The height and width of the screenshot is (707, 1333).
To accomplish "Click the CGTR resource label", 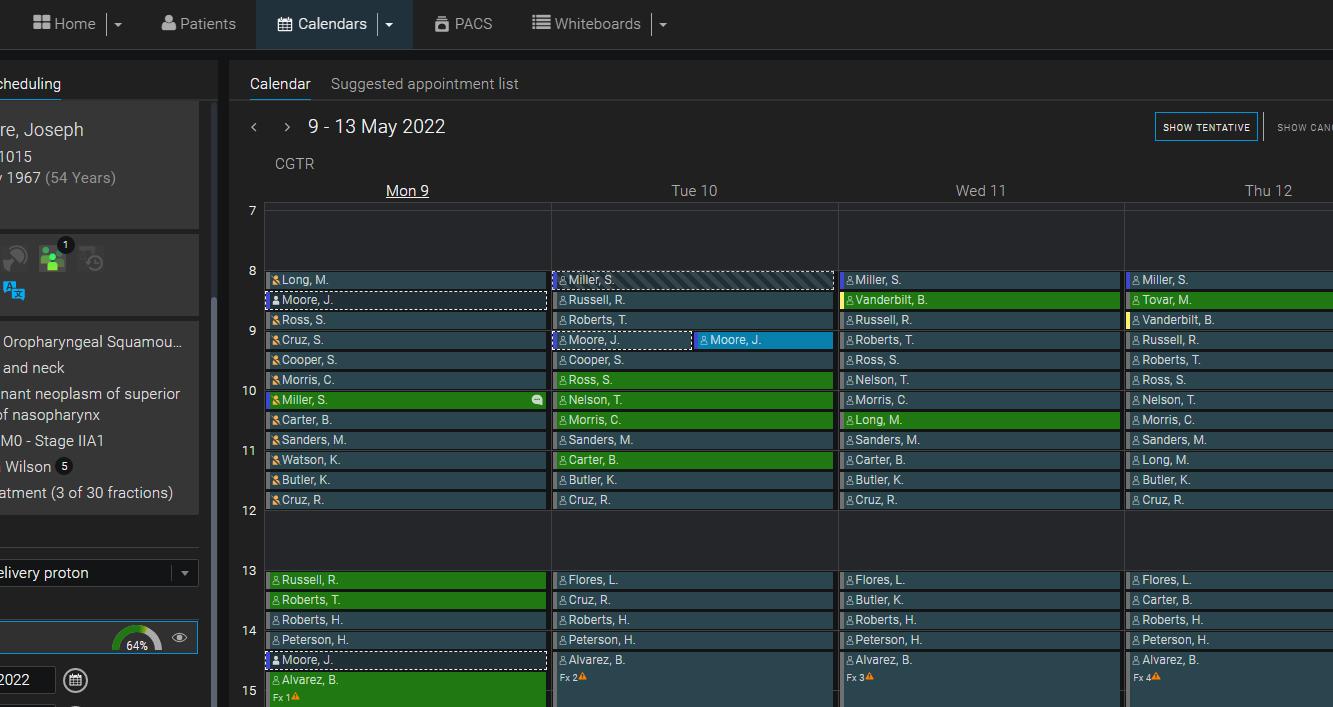I will tap(295, 164).
